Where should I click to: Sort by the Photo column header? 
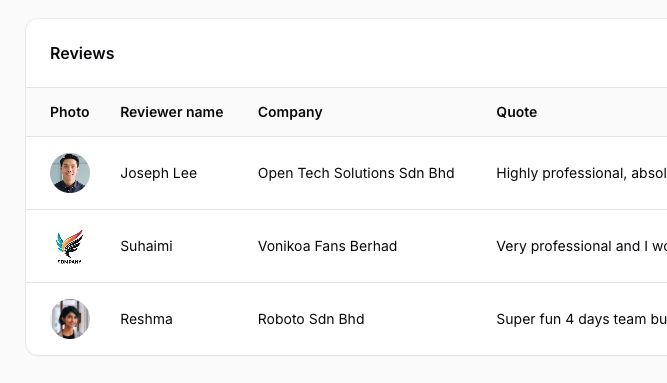click(x=70, y=112)
